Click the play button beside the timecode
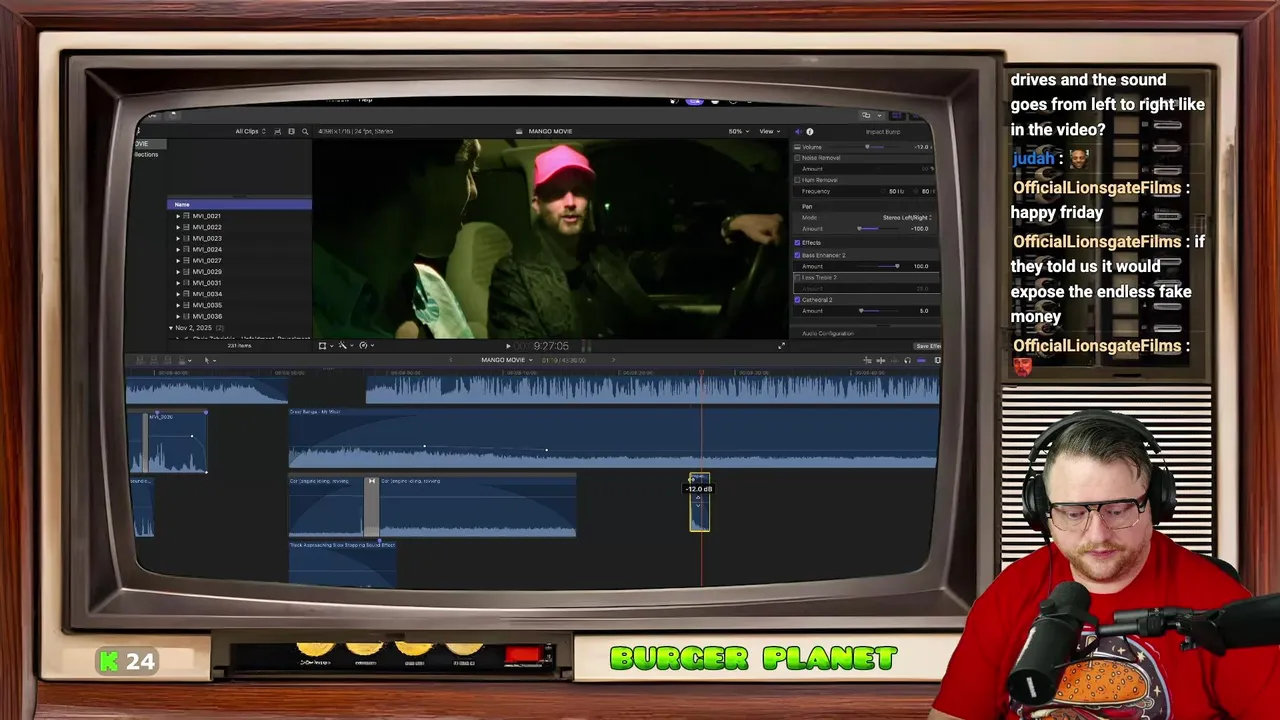1280x720 pixels. pos(508,346)
